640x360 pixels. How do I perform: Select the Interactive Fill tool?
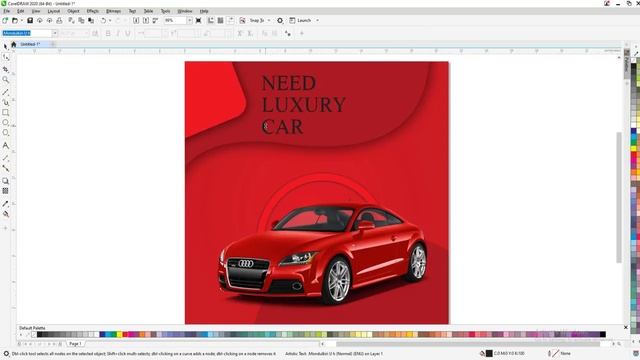coord(5,214)
